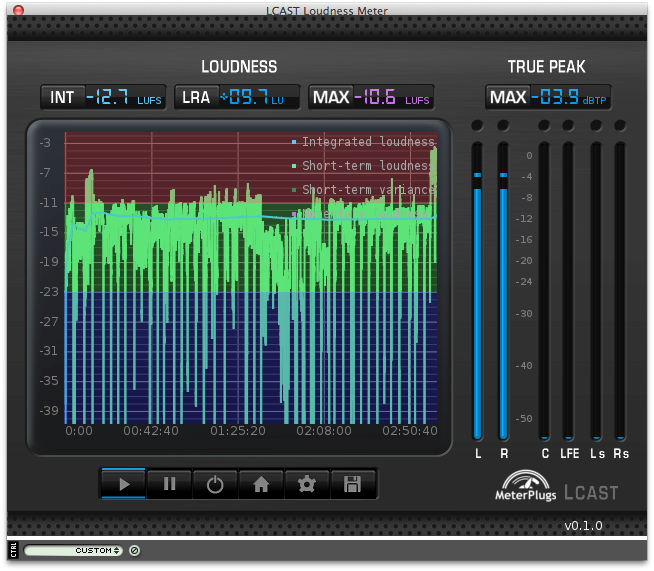The width and height of the screenshot is (654, 571).
Task: Click the 02:08:00 timeline label
Action: click(x=324, y=430)
